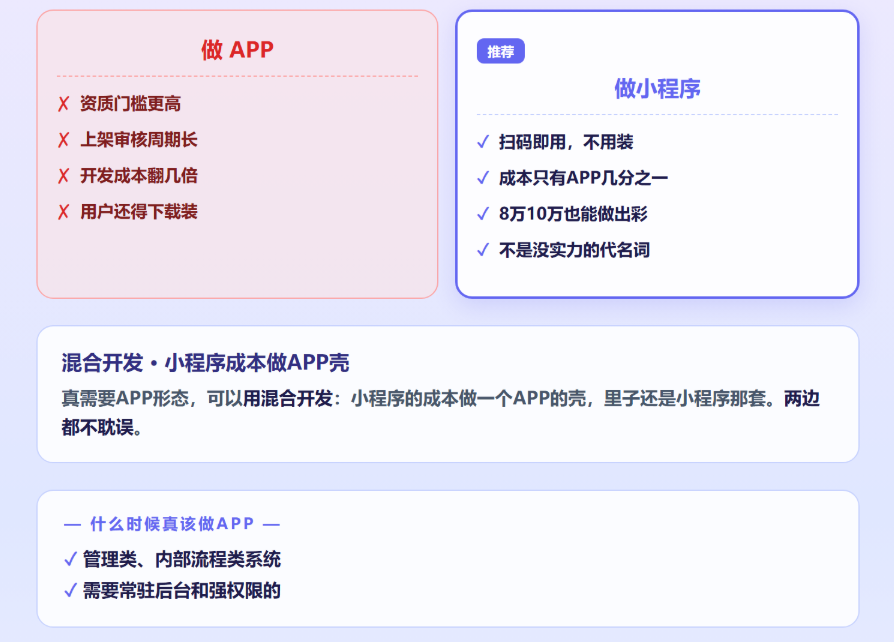Select the text 上架审核周期长
This screenshot has width=894, height=642.
tap(139, 140)
